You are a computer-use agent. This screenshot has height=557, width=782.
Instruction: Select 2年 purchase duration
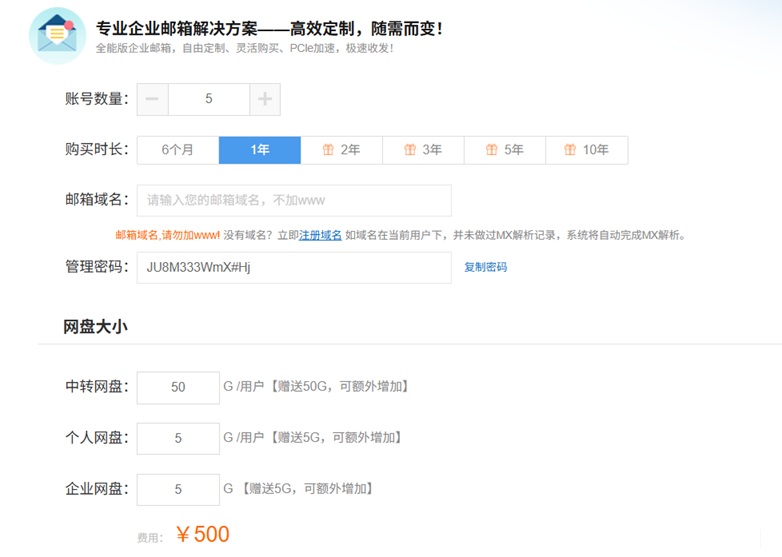click(x=342, y=150)
